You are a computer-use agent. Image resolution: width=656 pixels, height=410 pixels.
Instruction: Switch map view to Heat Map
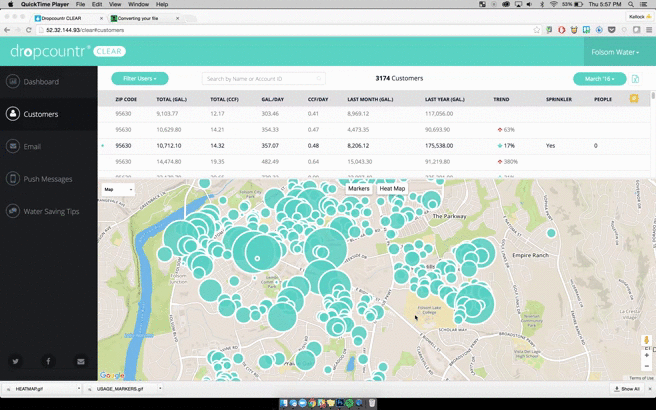coord(392,188)
